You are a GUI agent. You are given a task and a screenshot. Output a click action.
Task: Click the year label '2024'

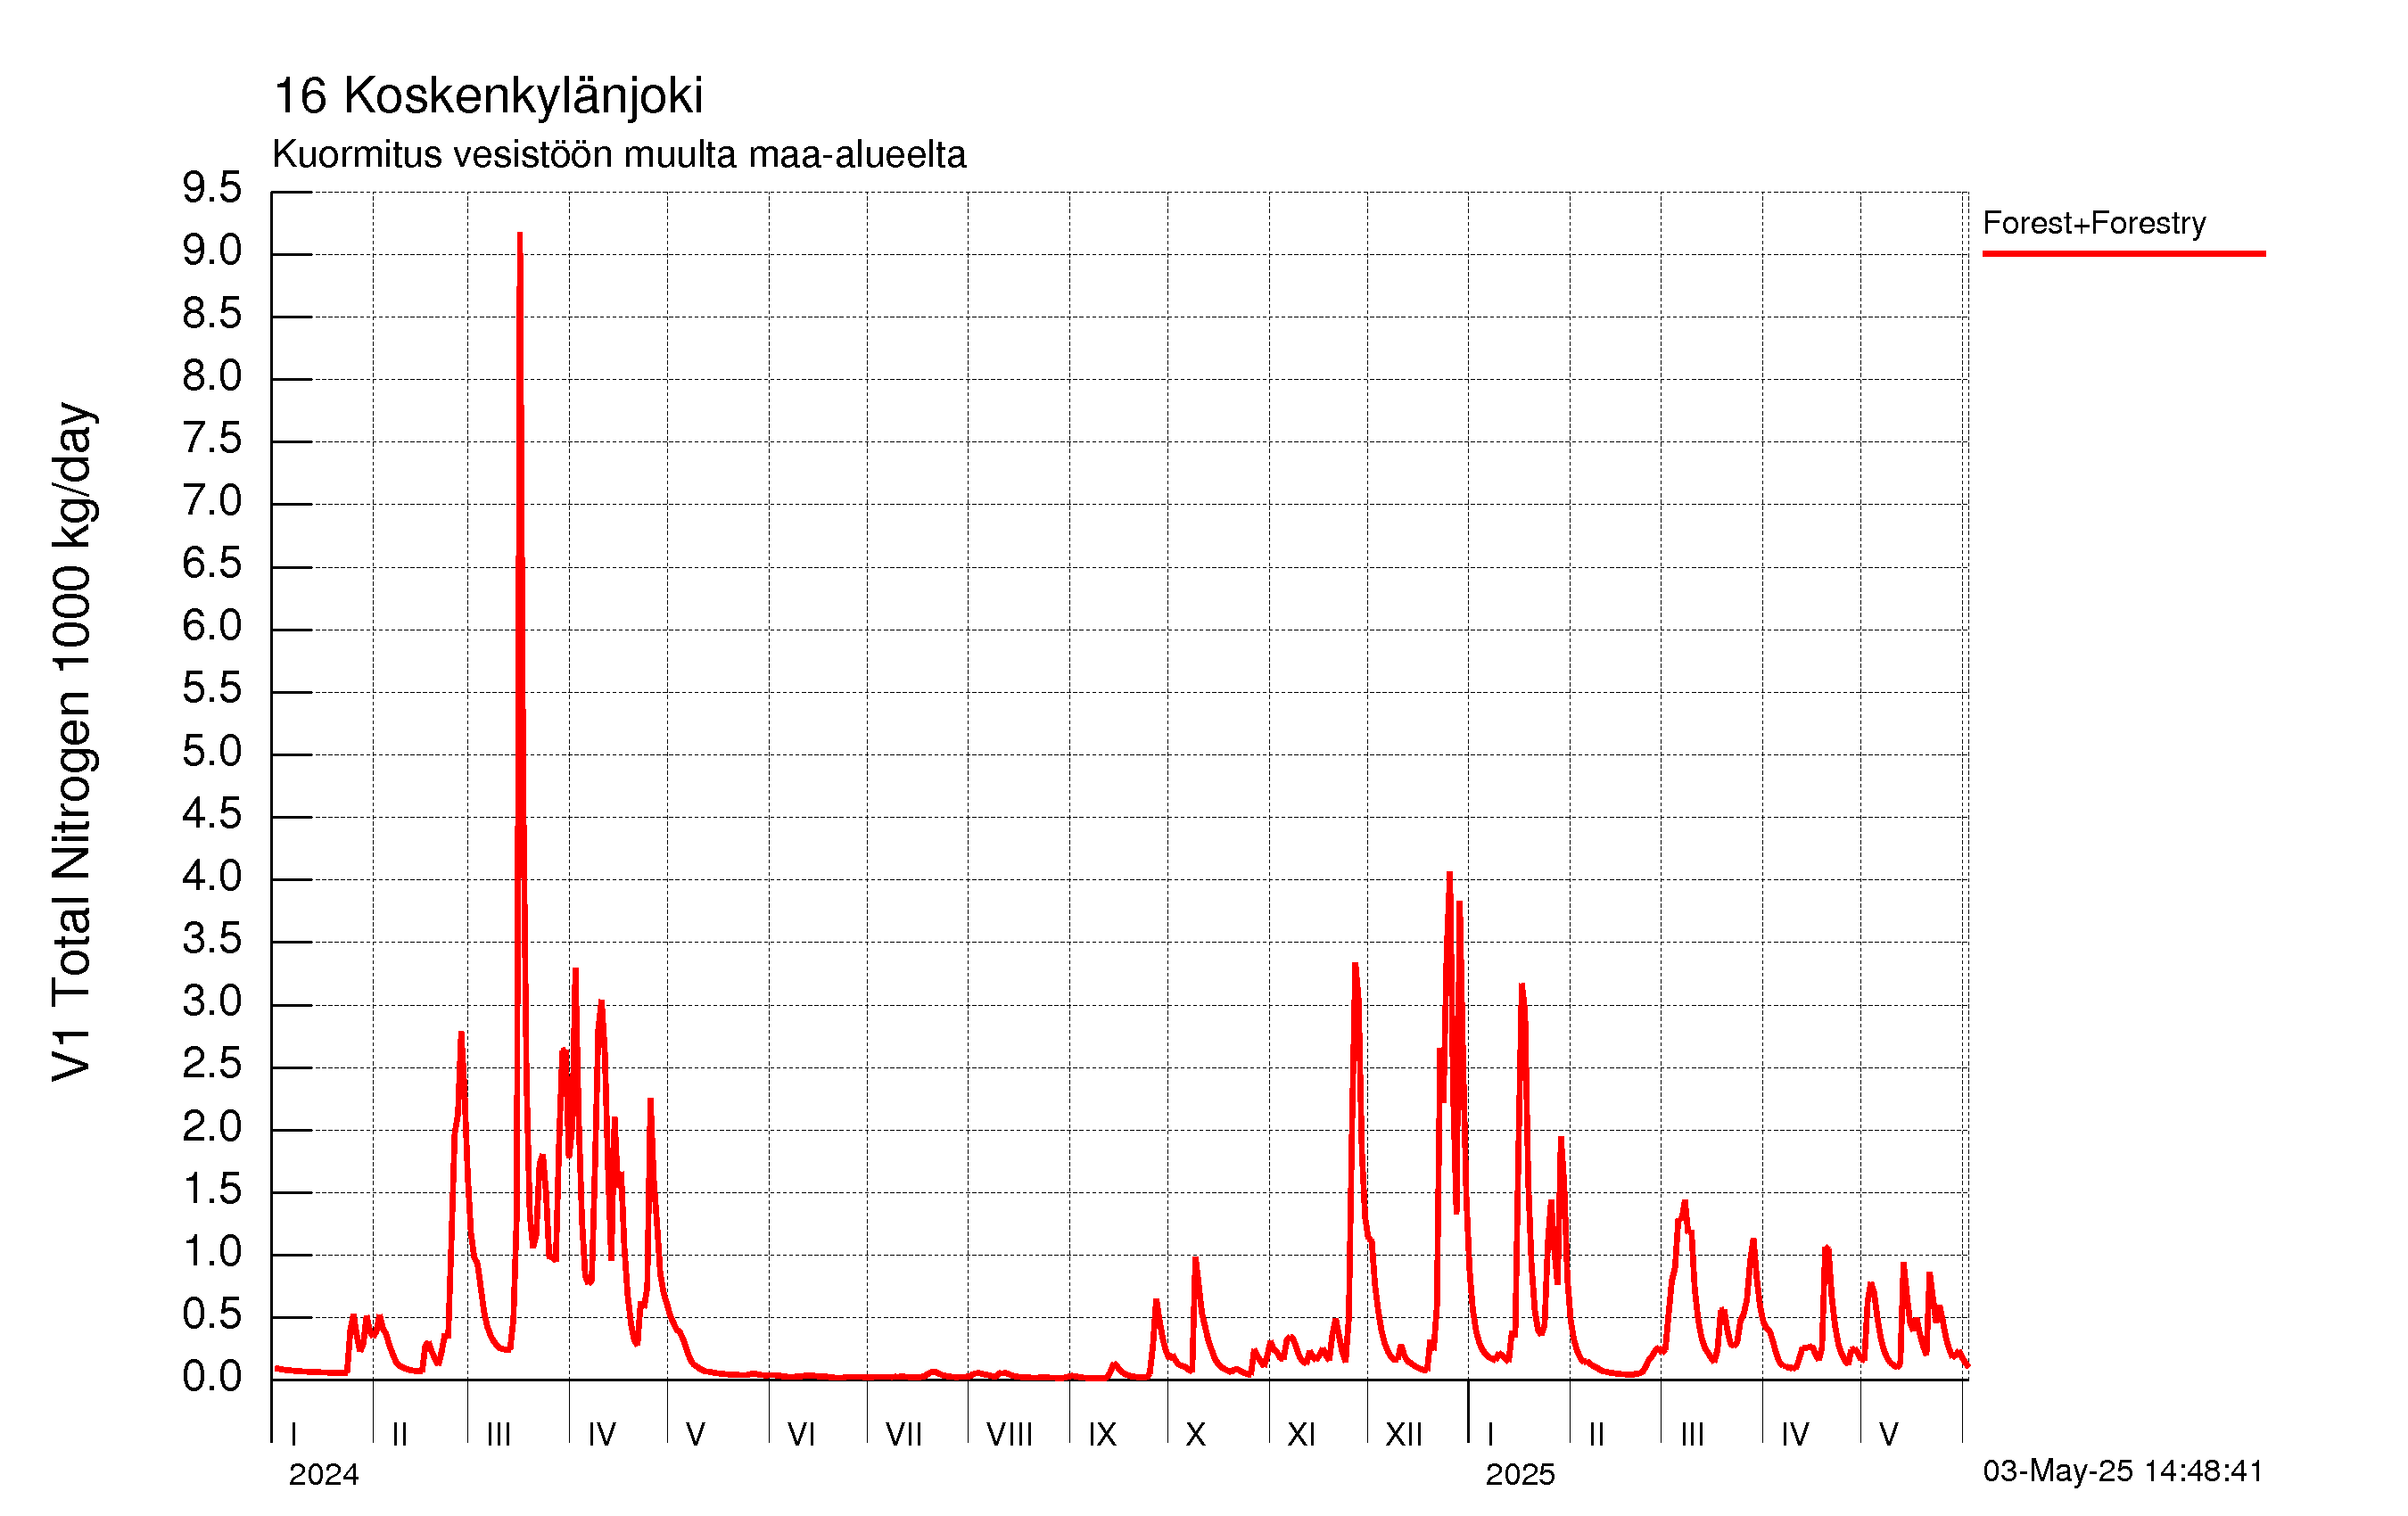pos(323,1475)
